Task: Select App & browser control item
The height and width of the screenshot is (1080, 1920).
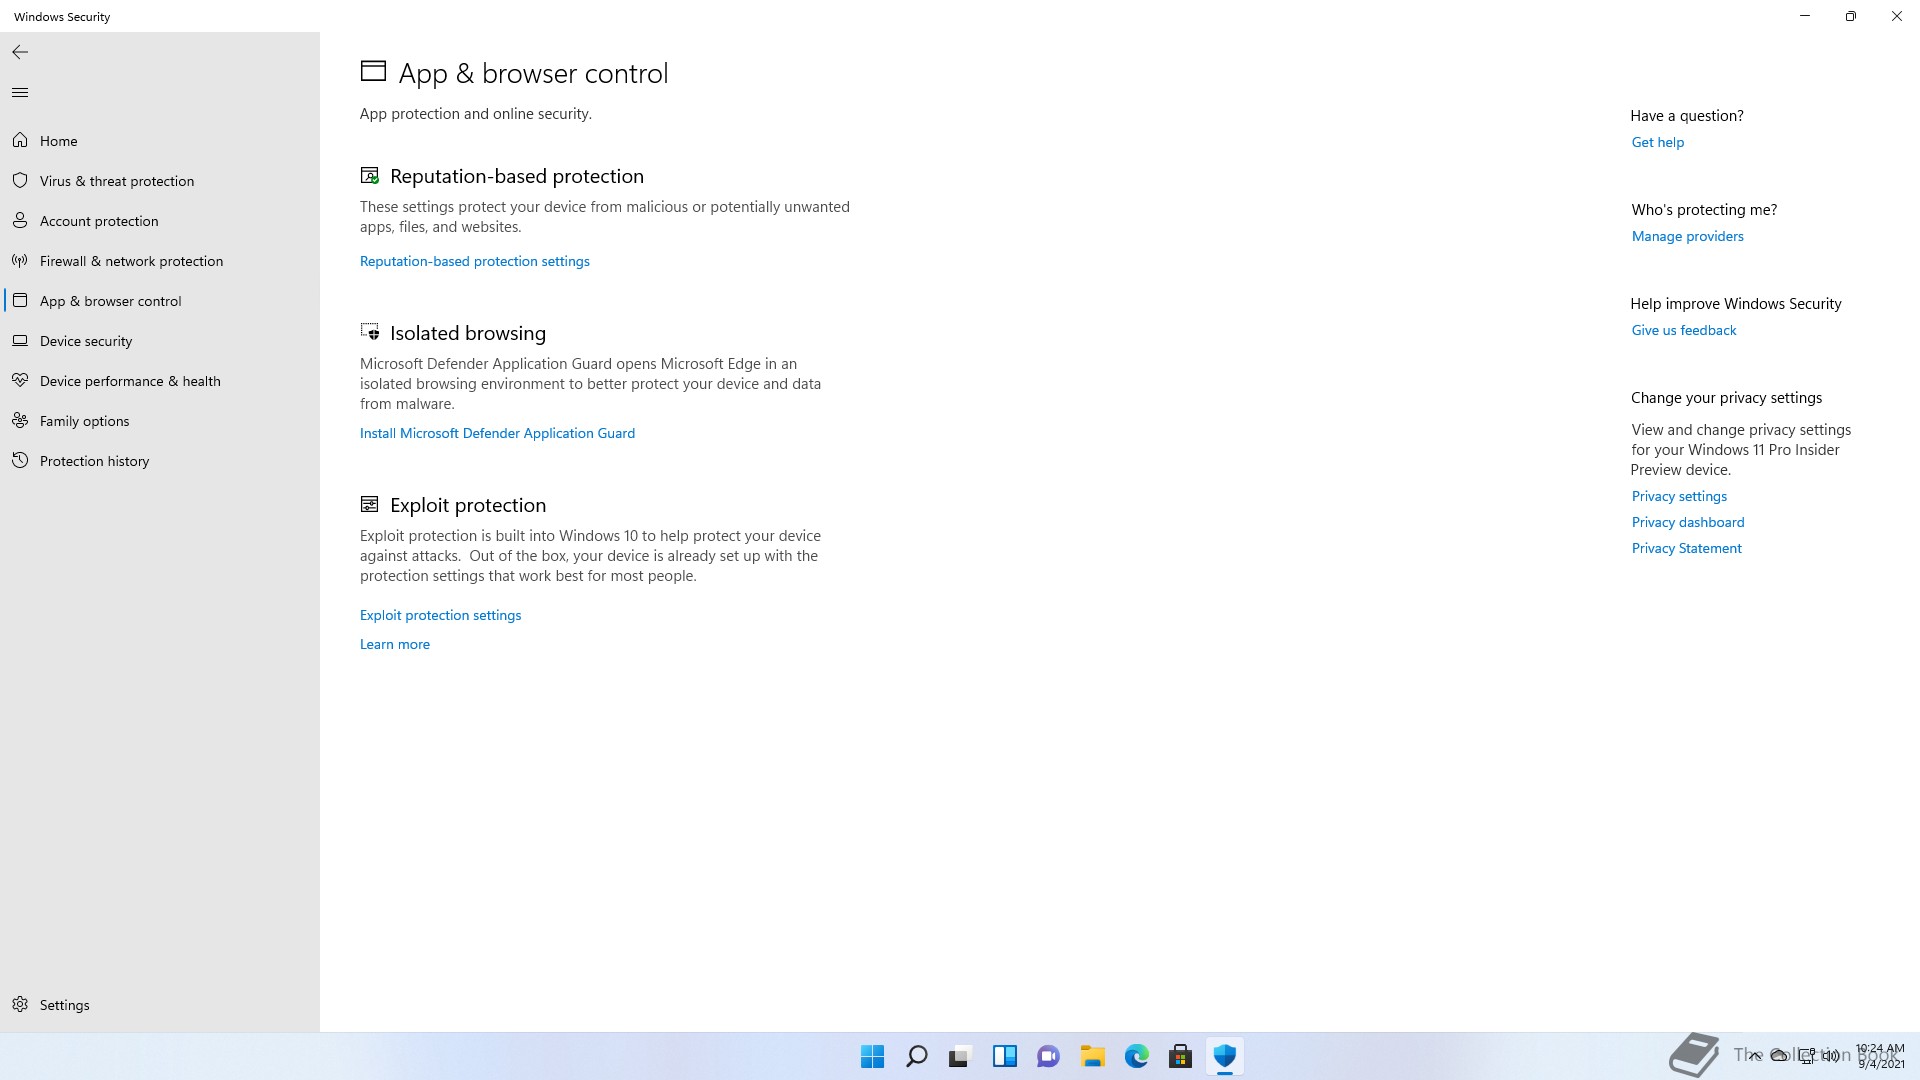Action: point(160,301)
